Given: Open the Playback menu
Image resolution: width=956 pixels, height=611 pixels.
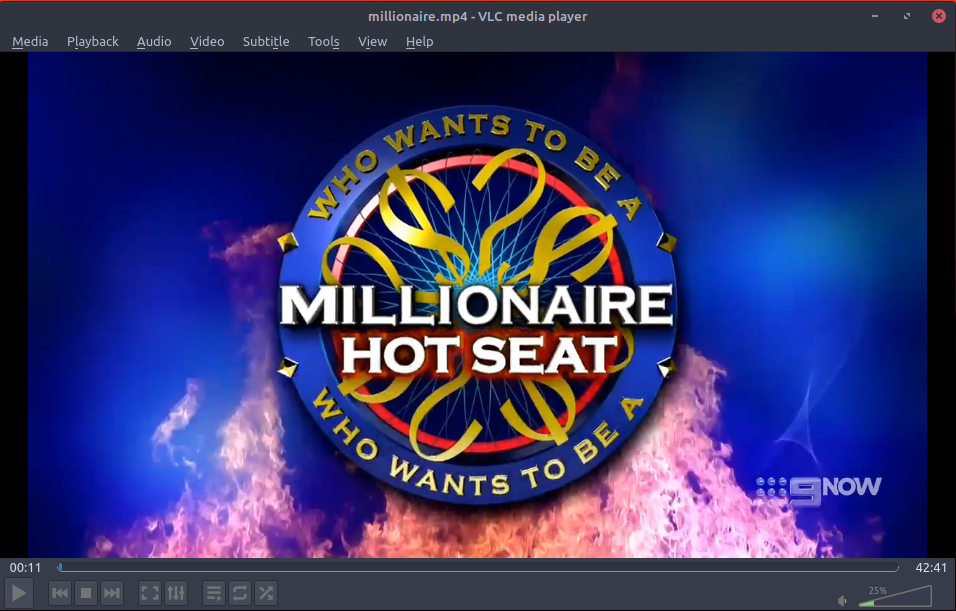Looking at the screenshot, I should [x=93, y=41].
